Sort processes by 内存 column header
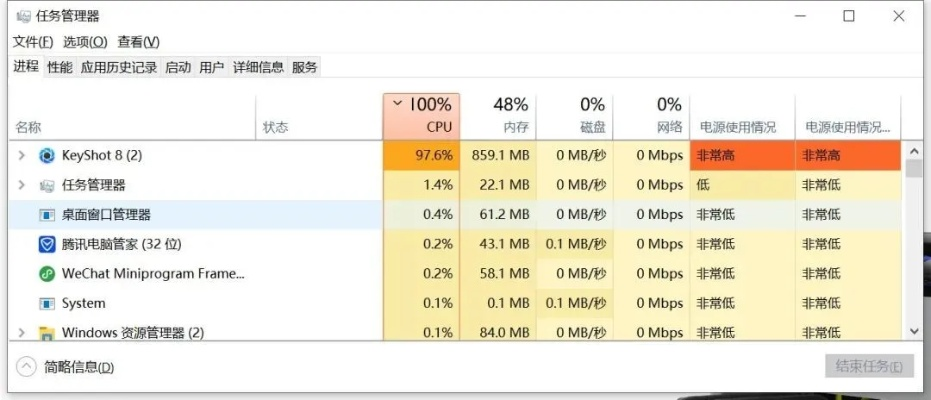 (511, 116)
